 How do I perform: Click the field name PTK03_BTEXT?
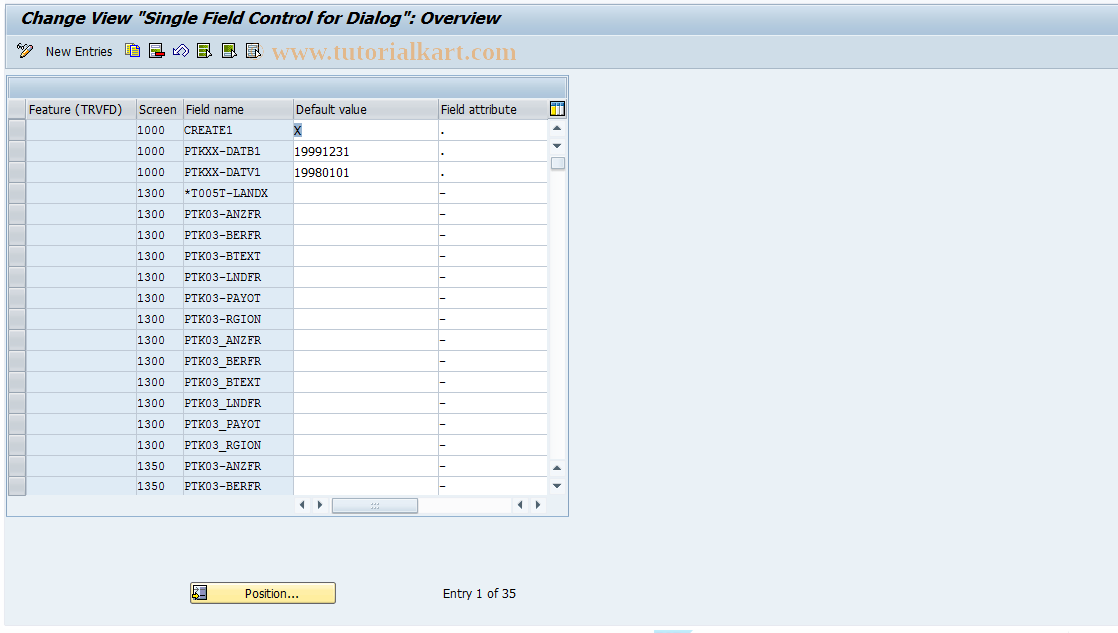coord(222,382)
